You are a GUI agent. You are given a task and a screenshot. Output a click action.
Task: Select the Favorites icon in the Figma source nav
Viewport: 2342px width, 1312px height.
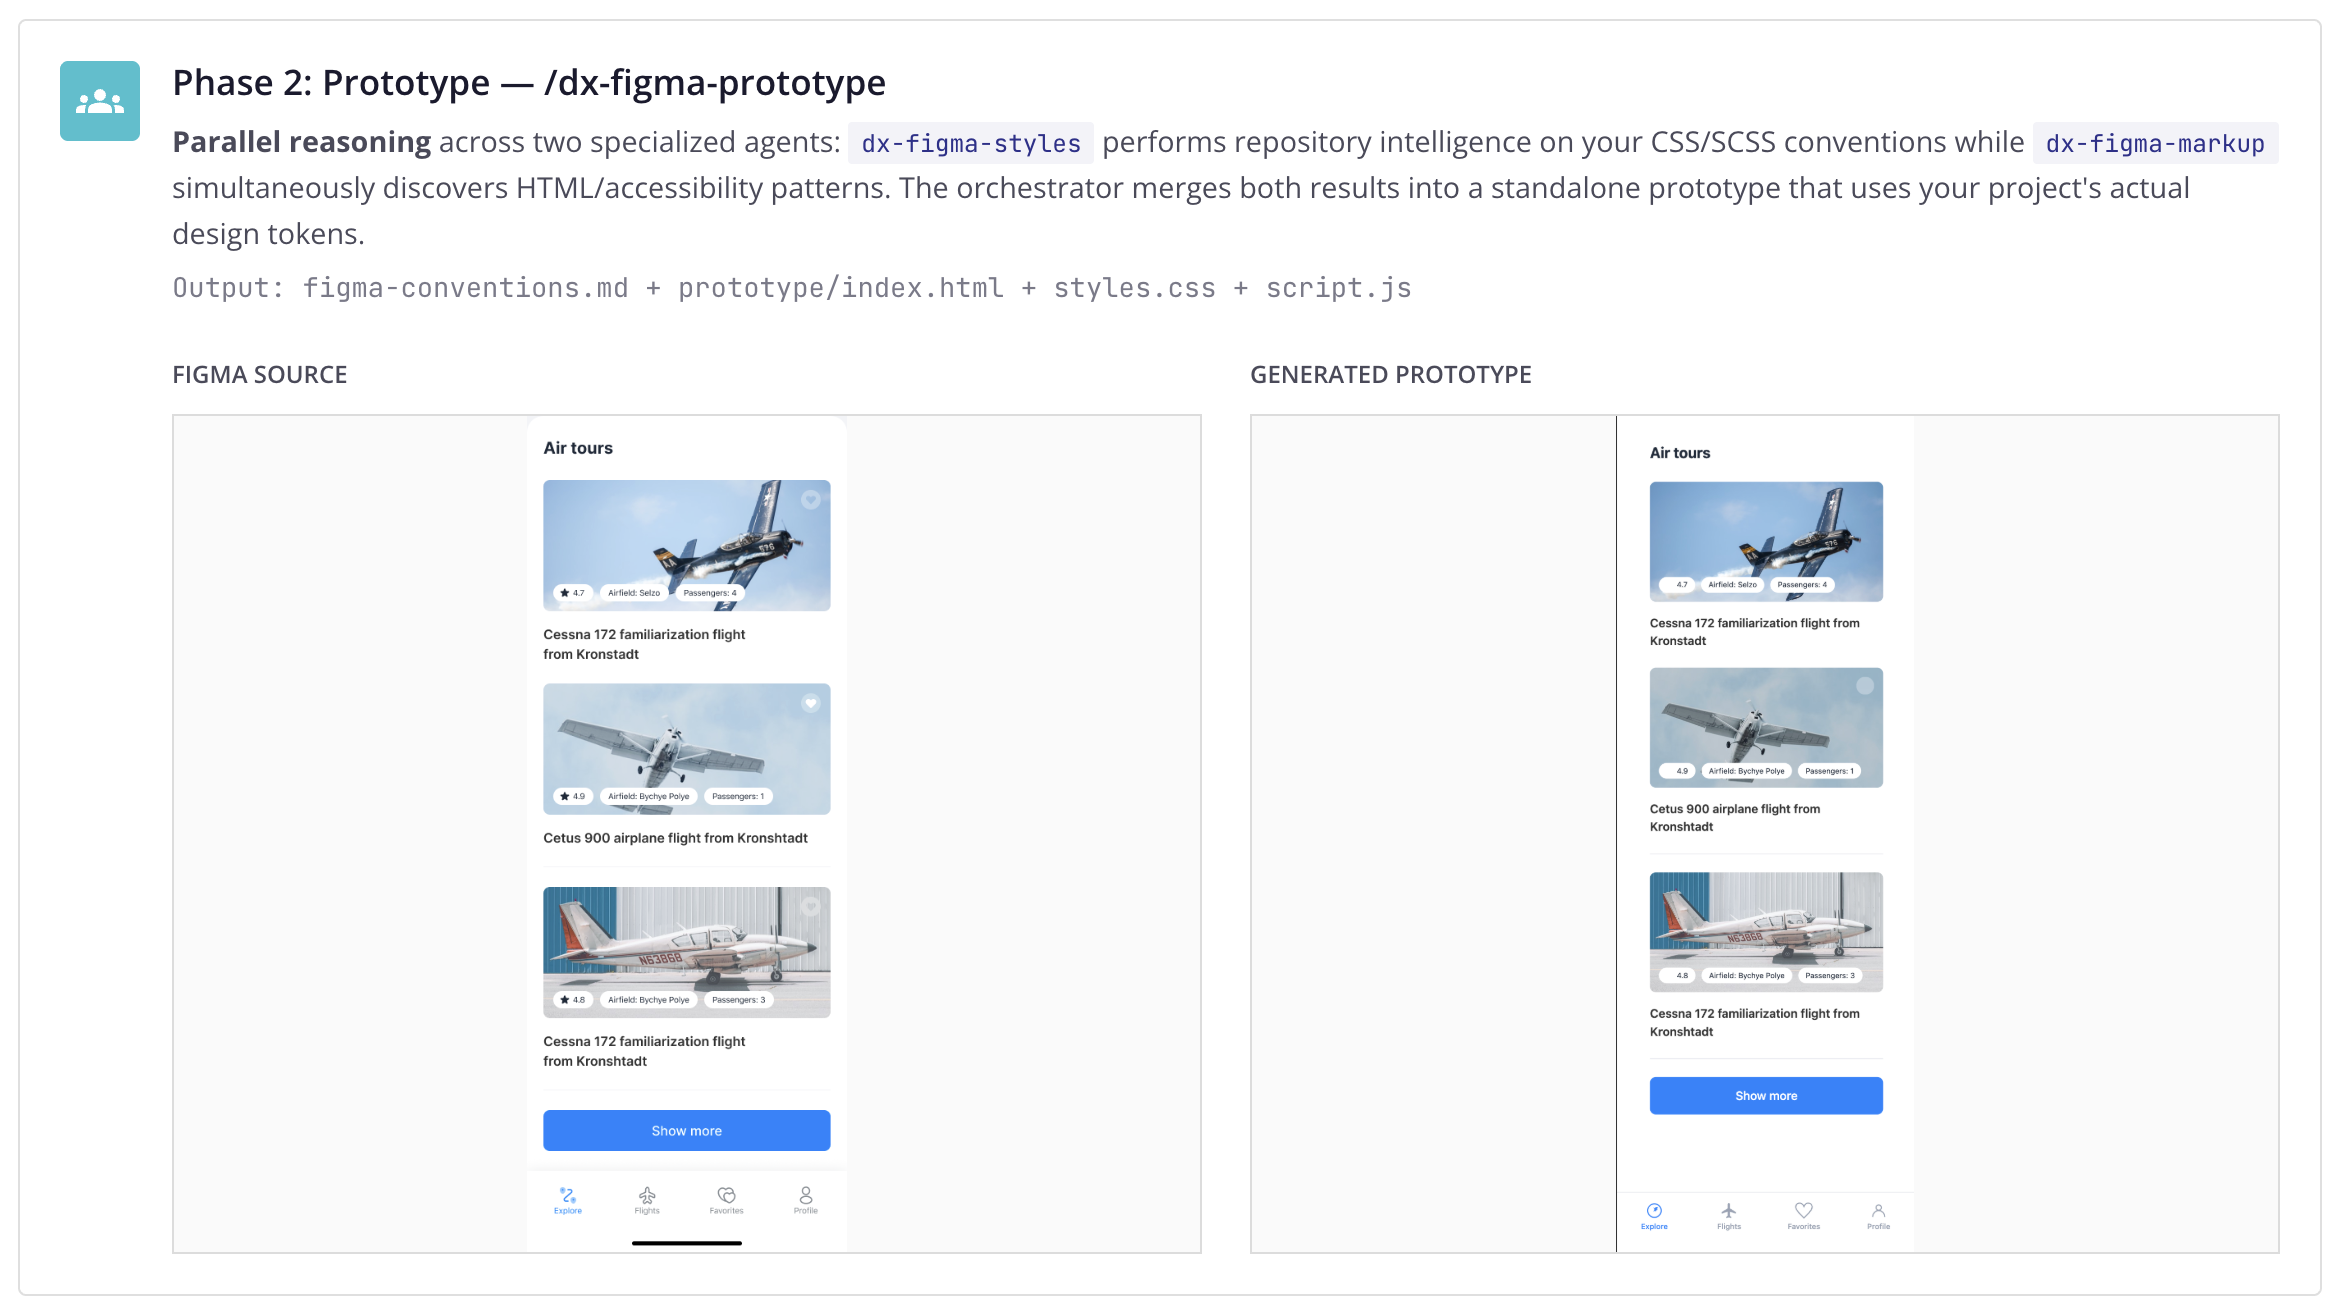coord(726,1195)
